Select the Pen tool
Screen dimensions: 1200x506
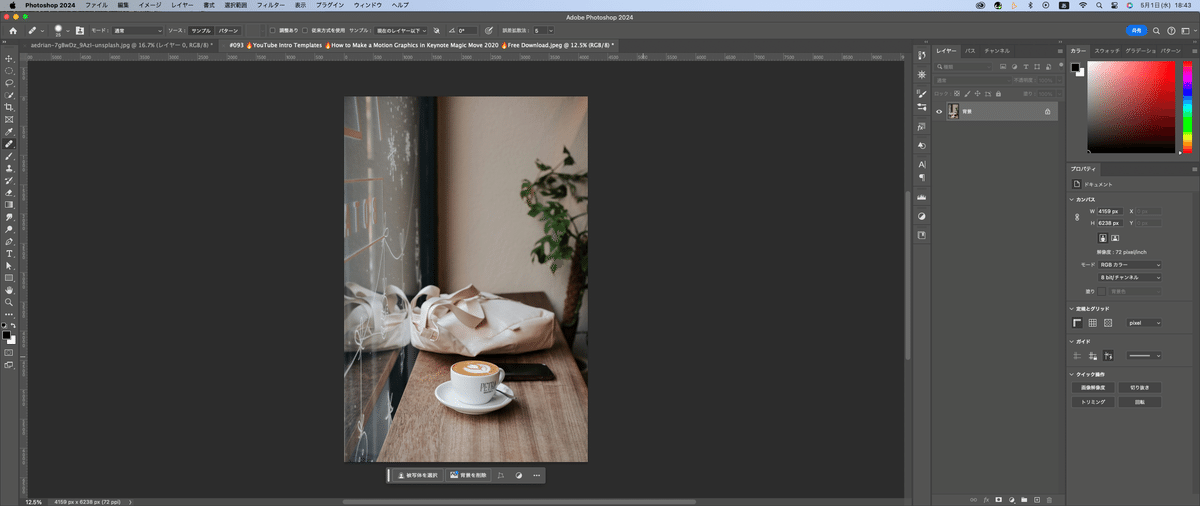coord(9,241)
